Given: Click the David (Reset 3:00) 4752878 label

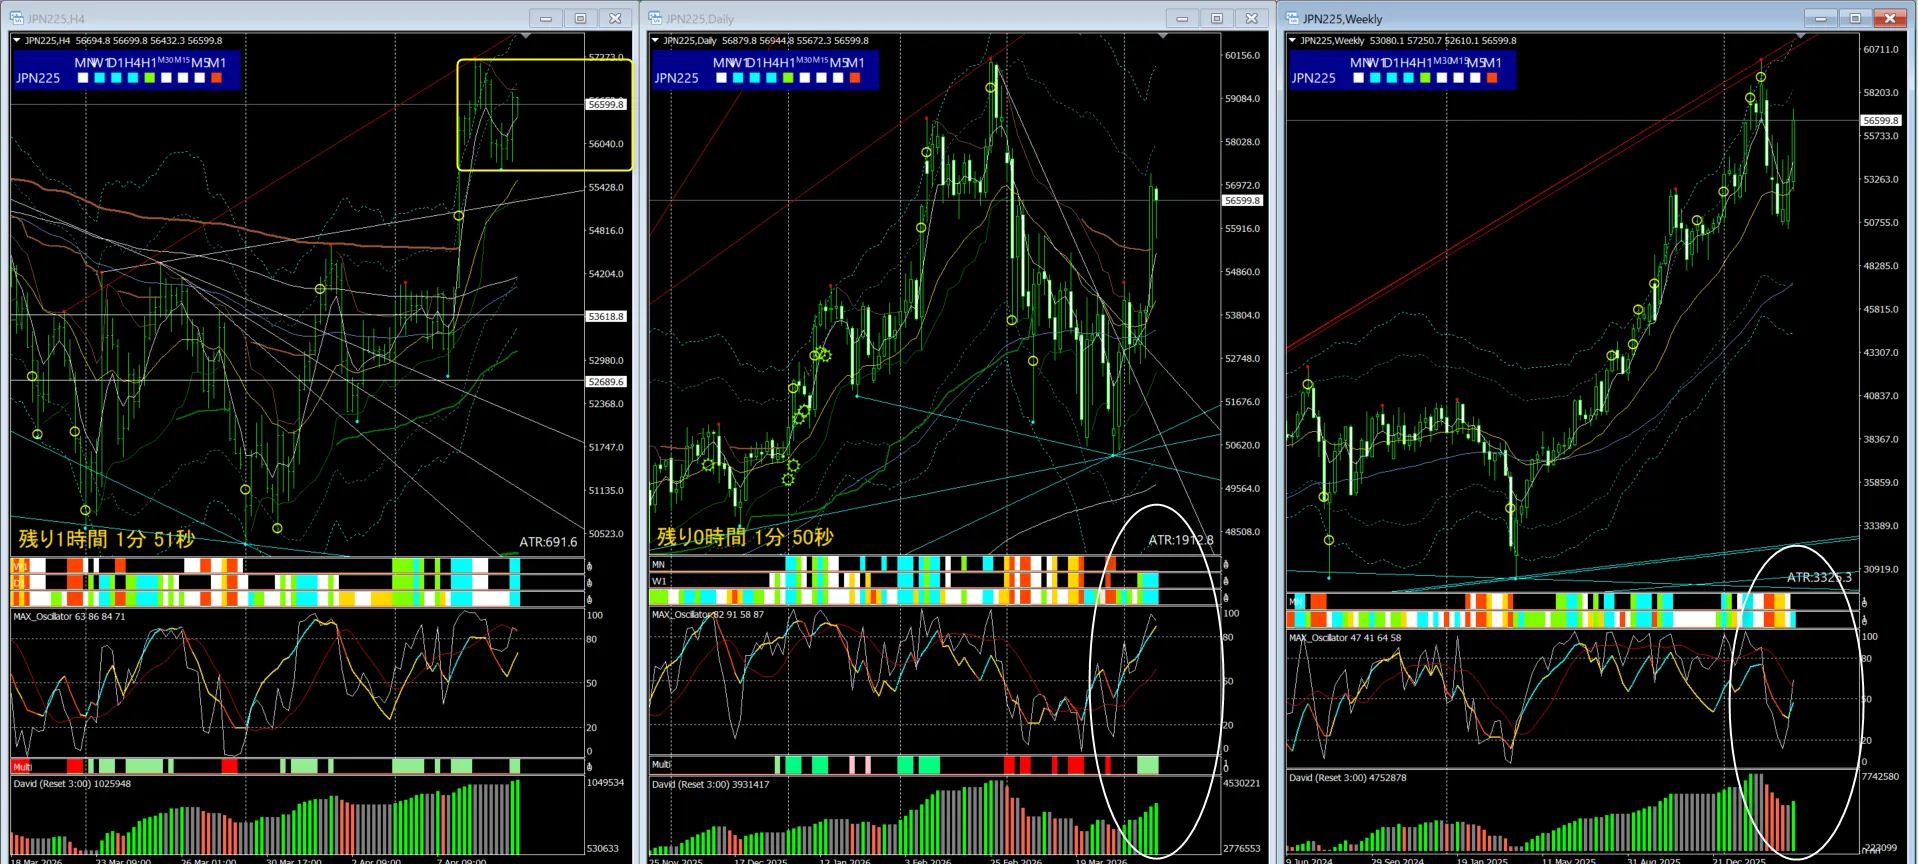Looking at the screenshot, I should point(1348,777).
